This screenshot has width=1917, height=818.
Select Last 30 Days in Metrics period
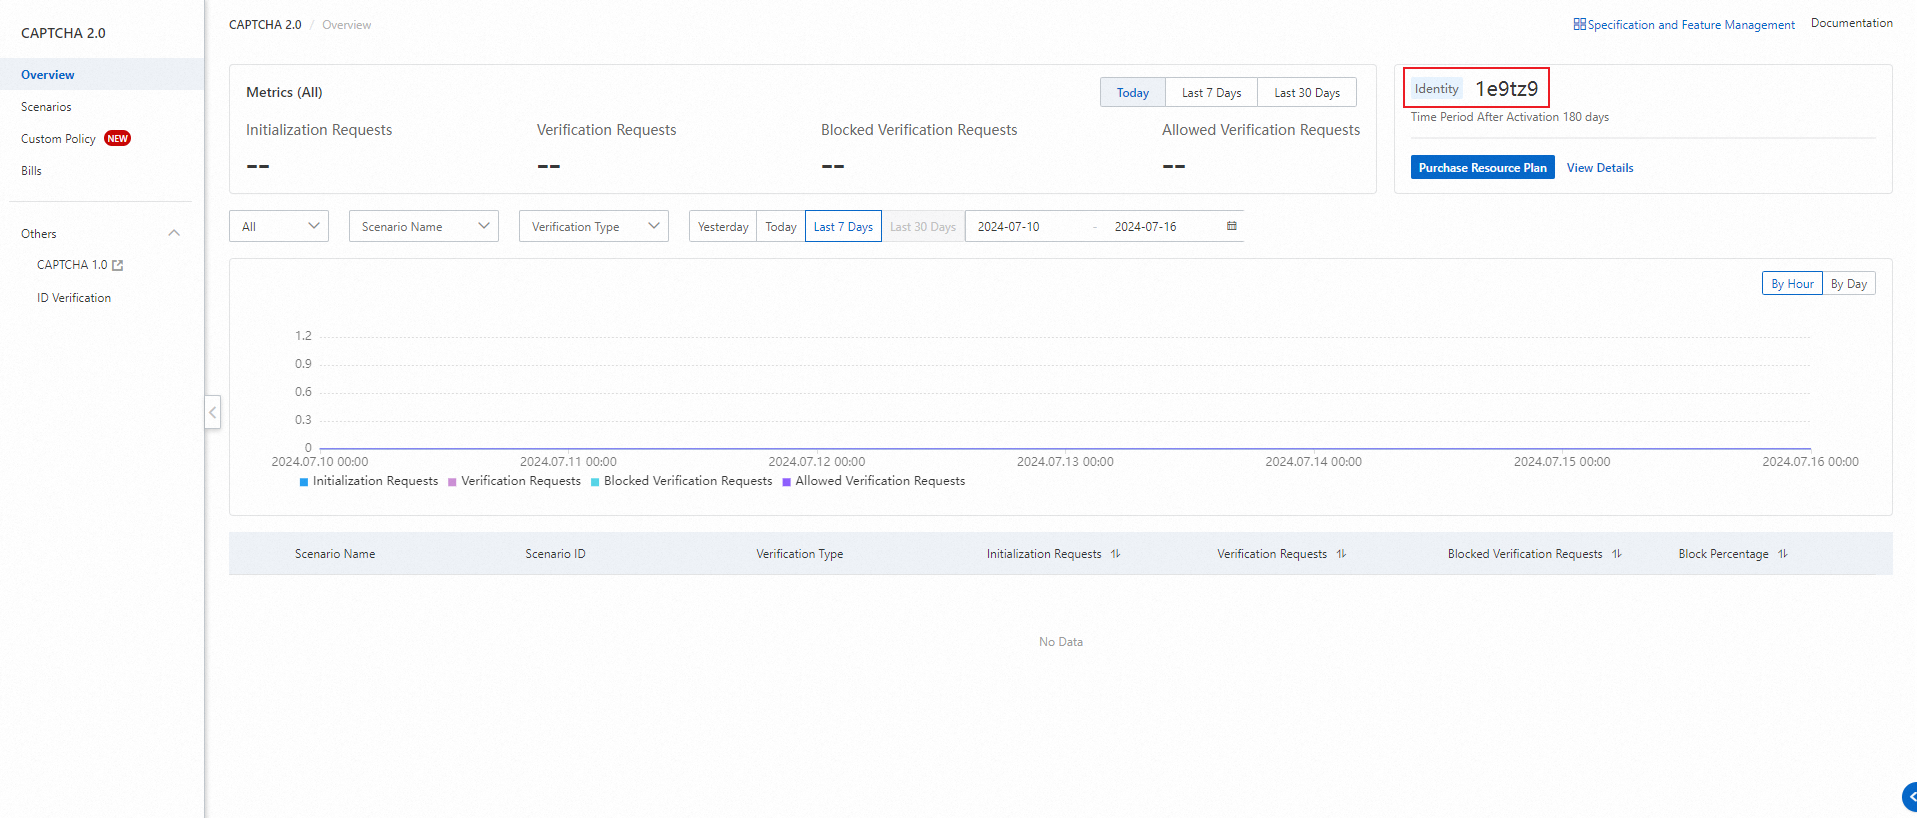tap(1307, 93)
